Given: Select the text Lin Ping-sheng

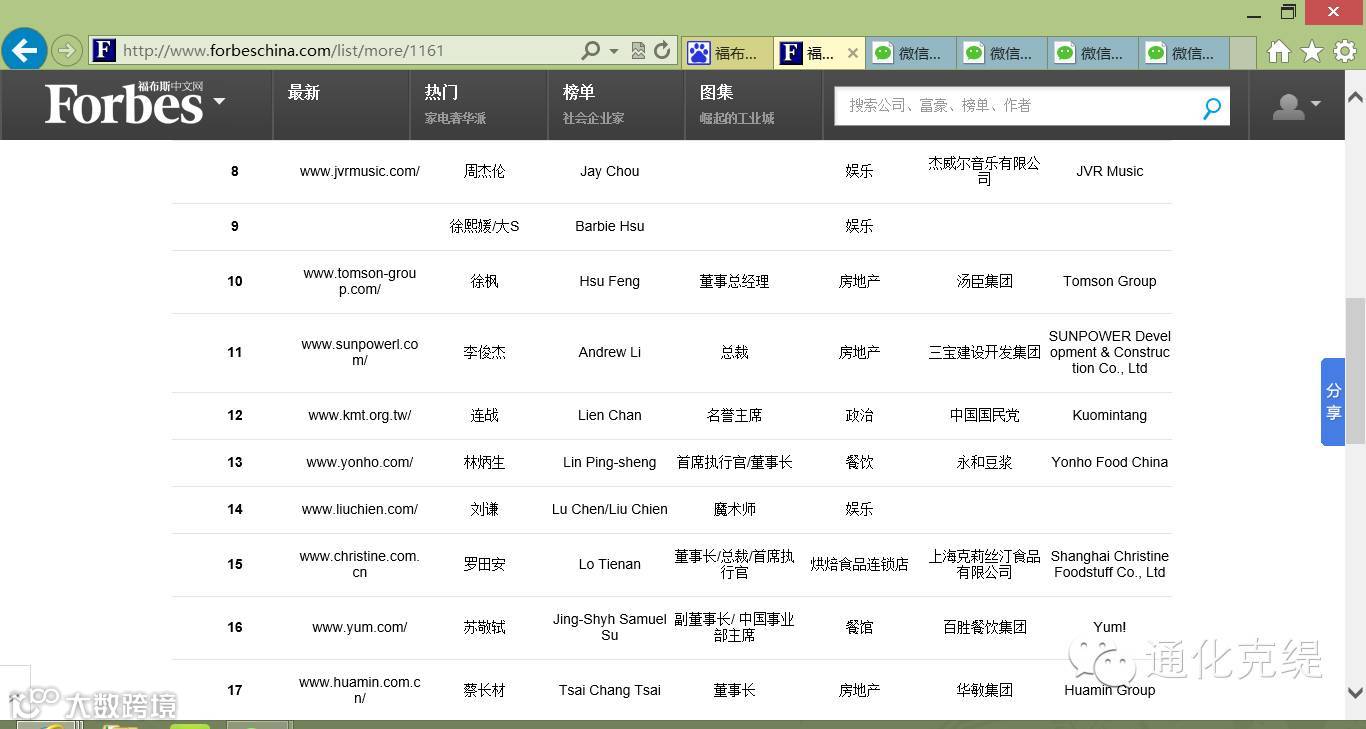Looking at the screenshot, I should (x=610, y=462).
